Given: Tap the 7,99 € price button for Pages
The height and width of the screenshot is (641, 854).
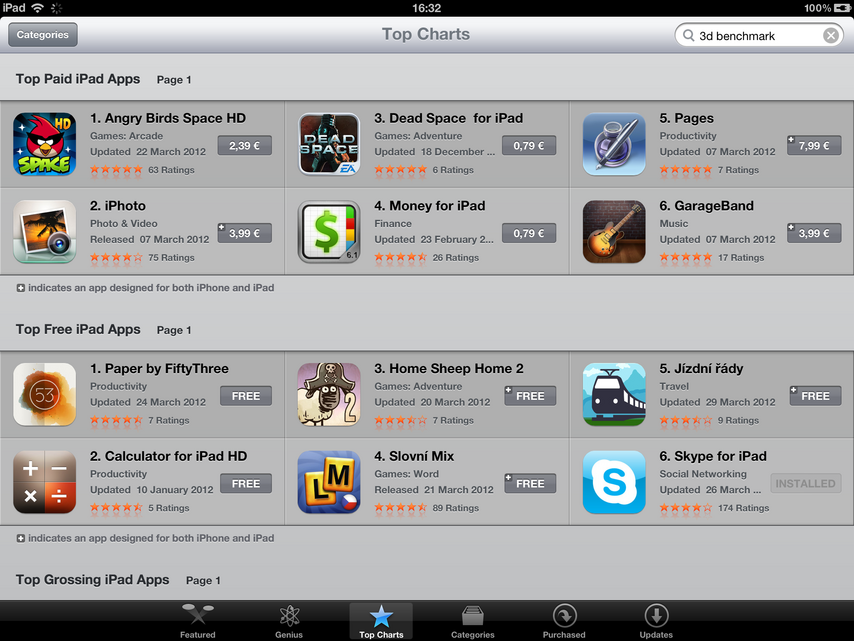Looking at the screenshot, I should (x=814, y=145).
